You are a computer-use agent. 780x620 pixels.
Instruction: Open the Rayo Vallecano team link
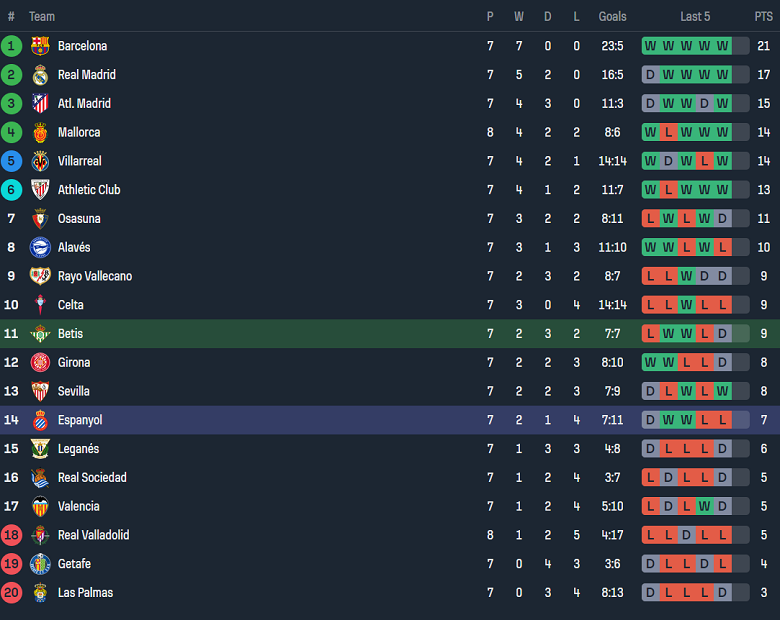pyautogui.click(x=95, y=276)
